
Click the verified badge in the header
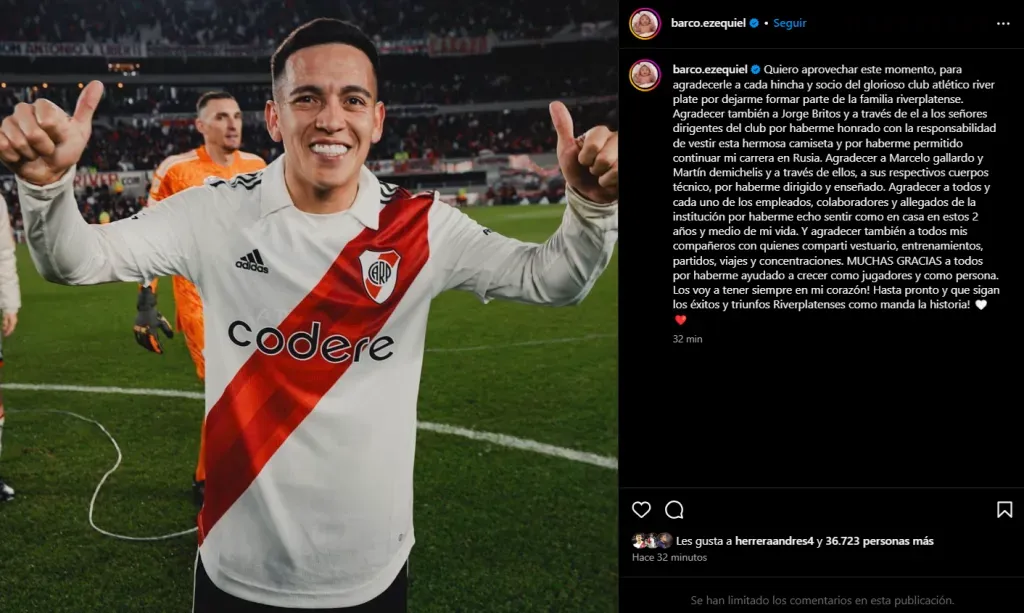[x=754, y=23]
